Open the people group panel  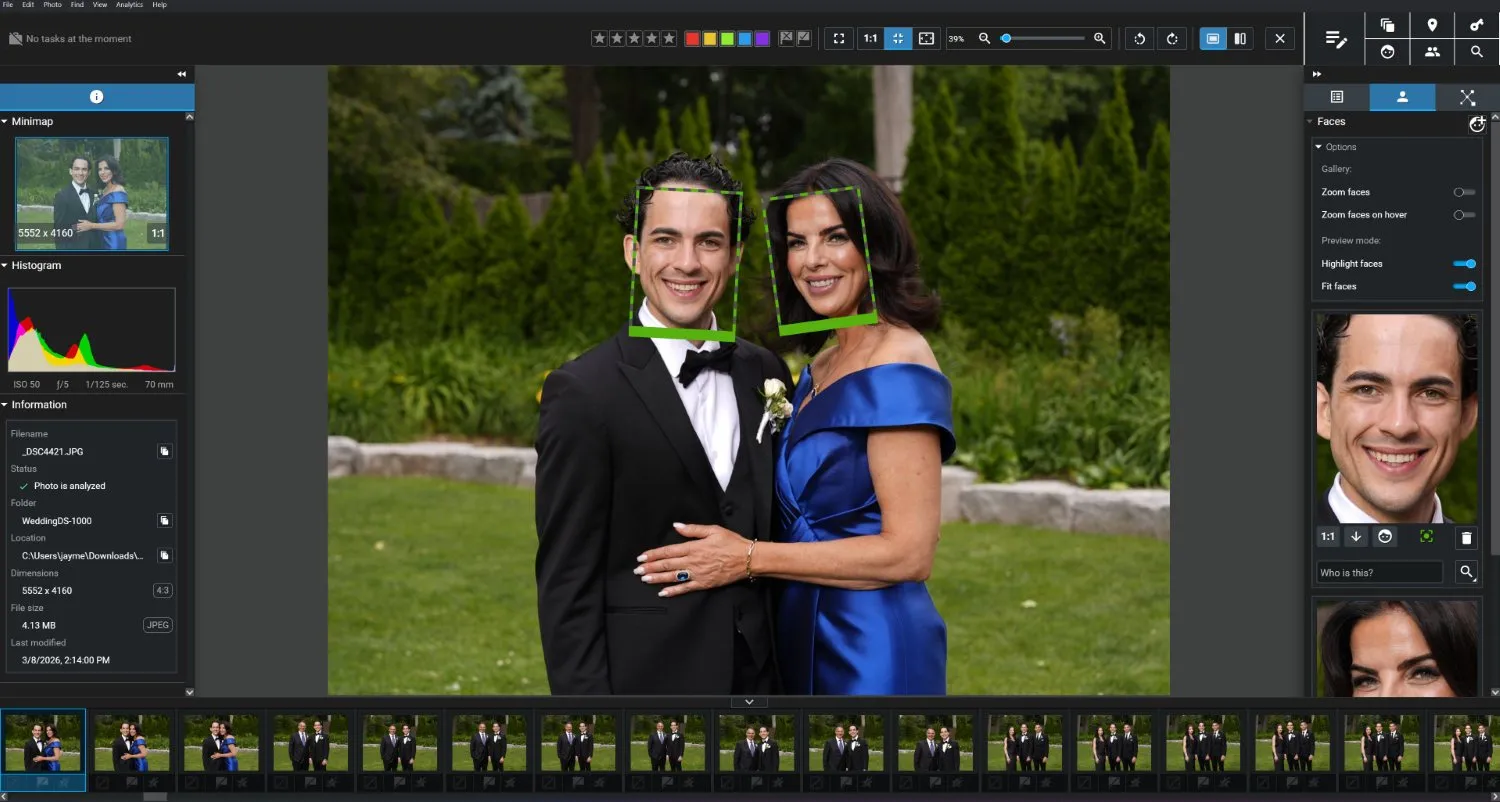point(1432,52)
